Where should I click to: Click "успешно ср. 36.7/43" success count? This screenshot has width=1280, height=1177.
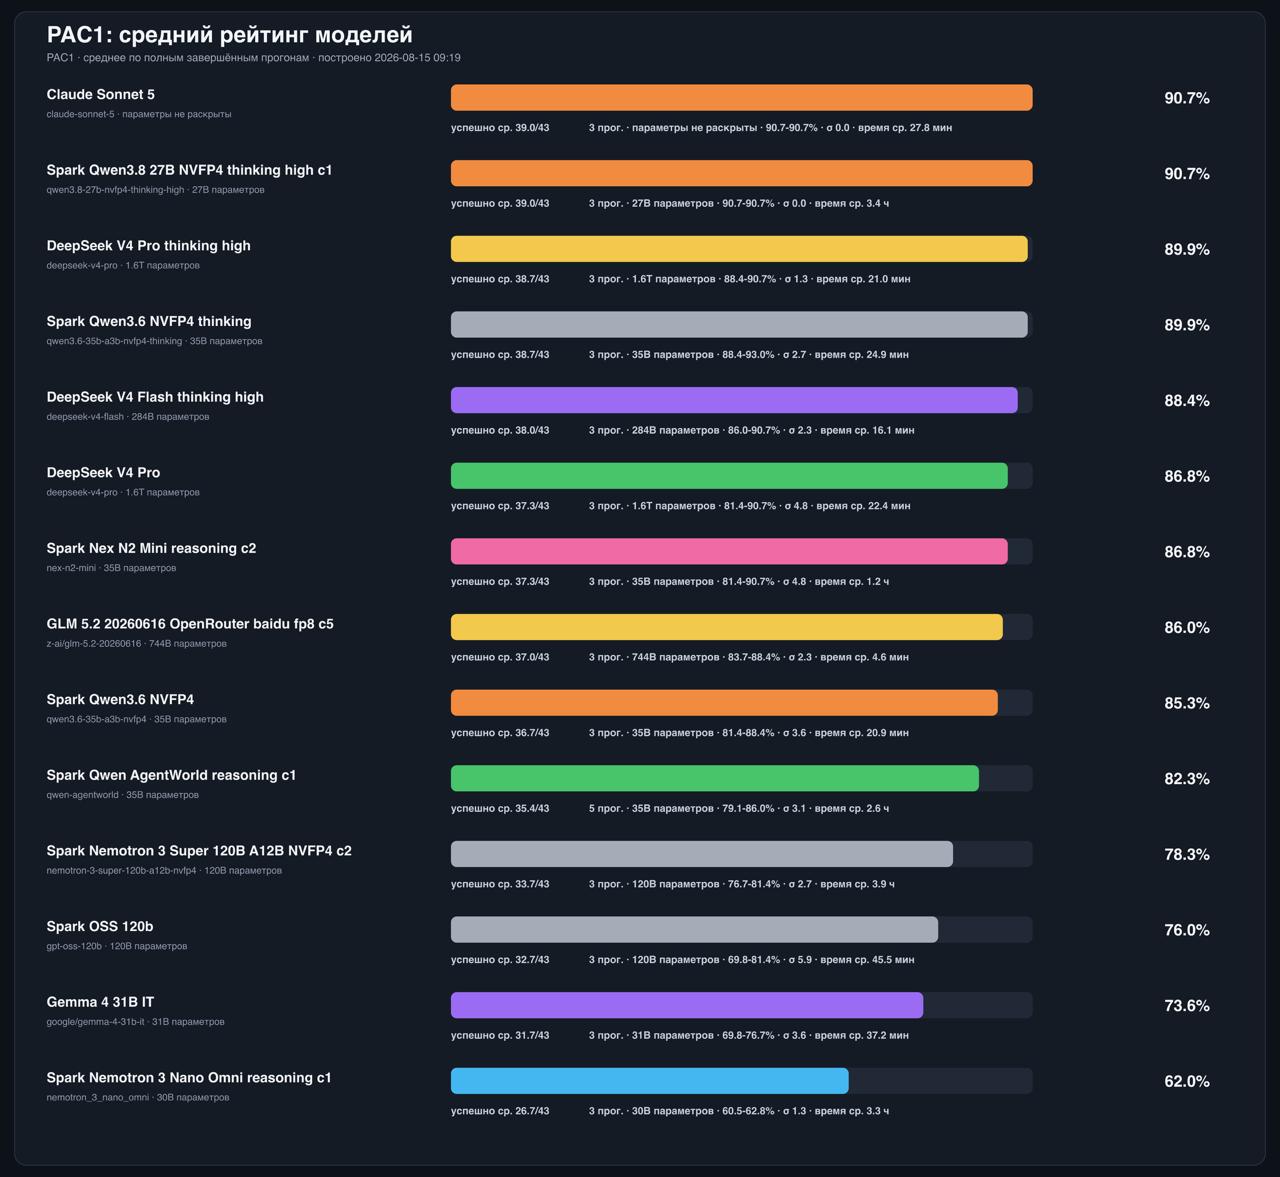pyautogui.click(x=500, y=733)
